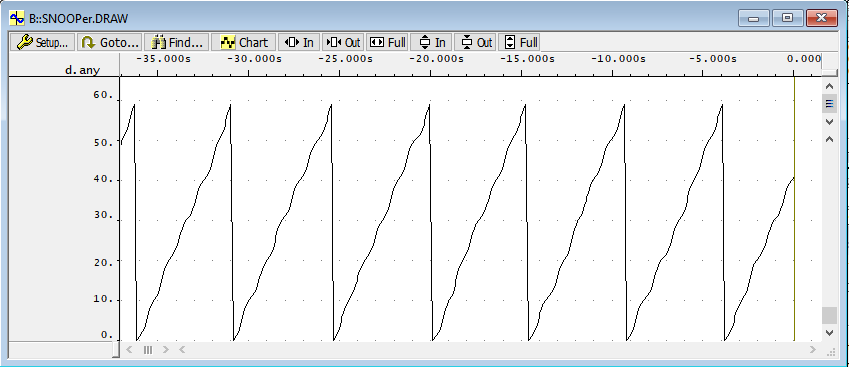Zoom Out vertically on value axis

[476, 42]
